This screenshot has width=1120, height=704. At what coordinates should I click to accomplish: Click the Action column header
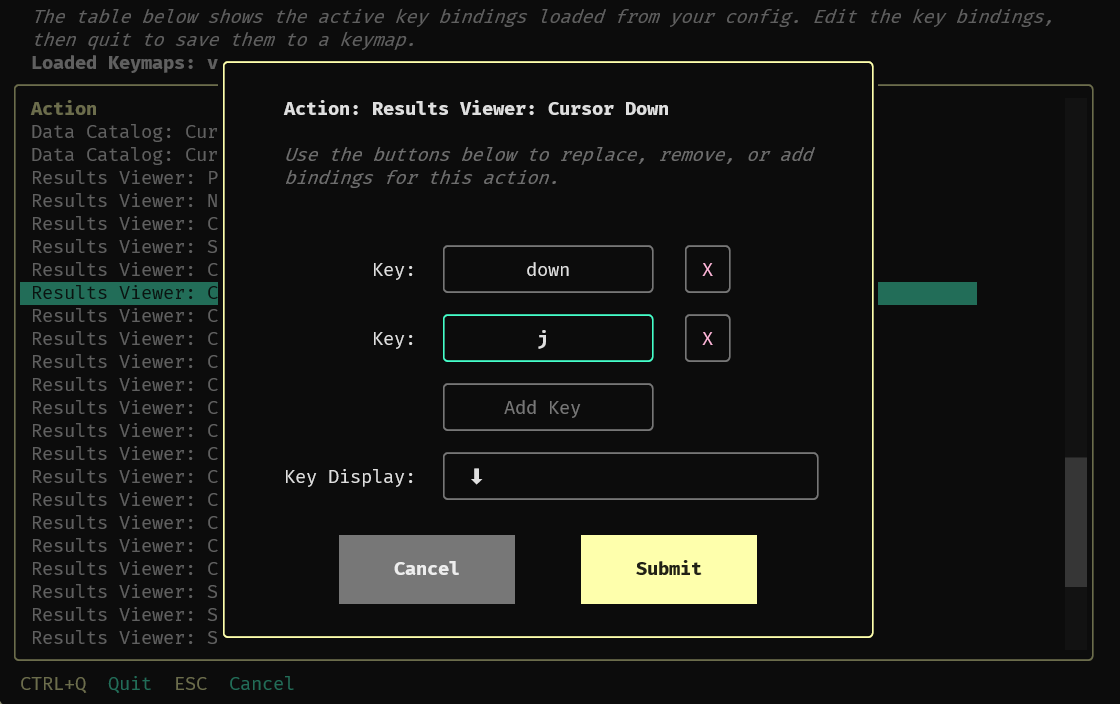pyautogui.click(x=63, y=108)
